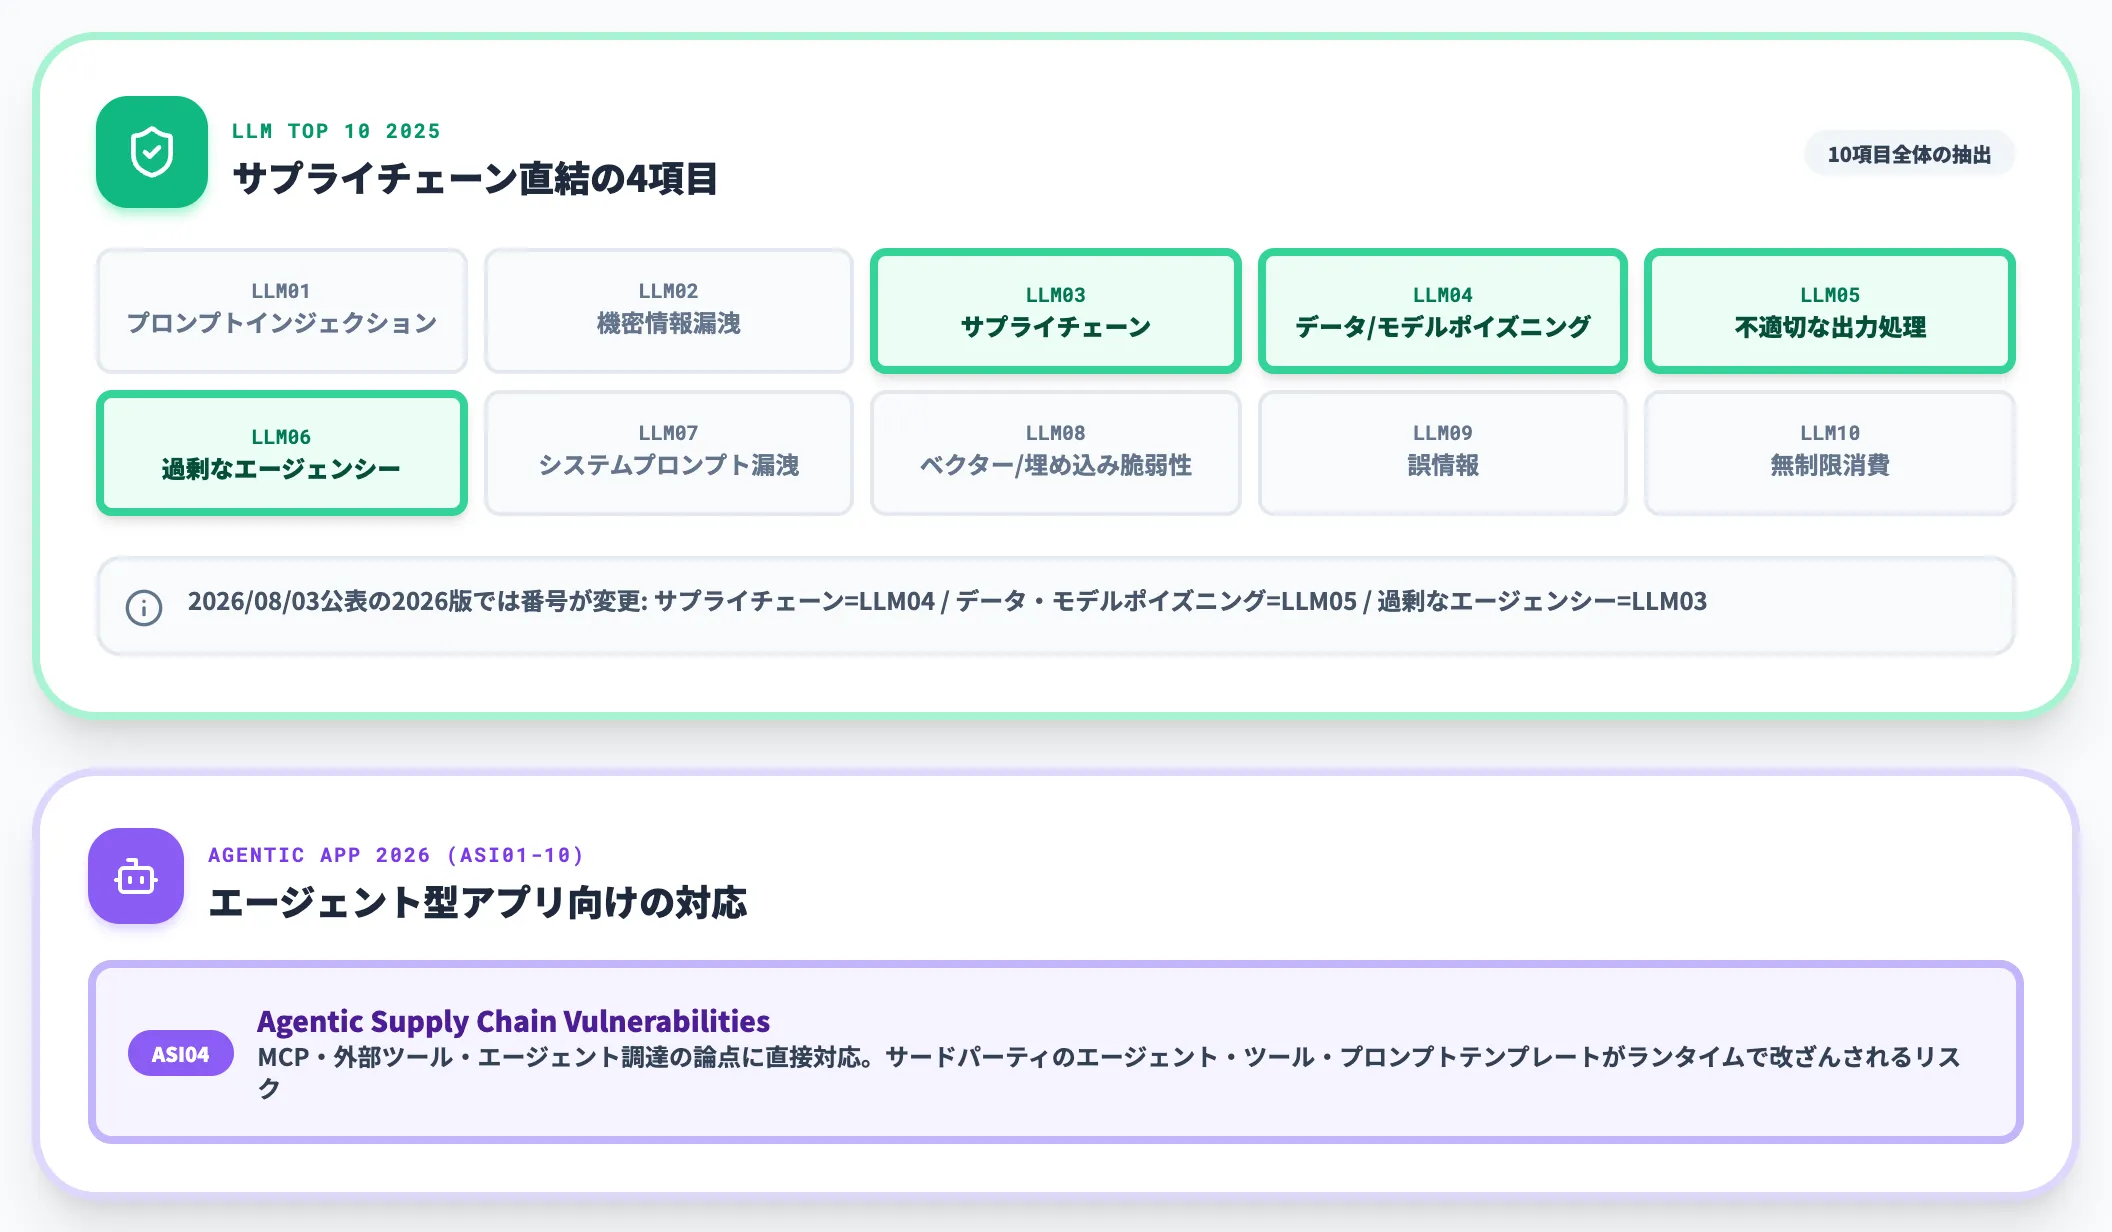Click the highlighted LLM03 サプライチェーン card

pyautogui.click(x=1056, y=311)
